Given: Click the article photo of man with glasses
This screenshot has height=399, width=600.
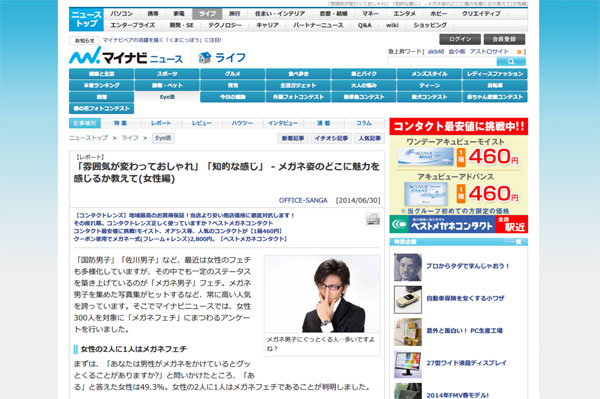Looking at the screenshot, I should point(322,294).
